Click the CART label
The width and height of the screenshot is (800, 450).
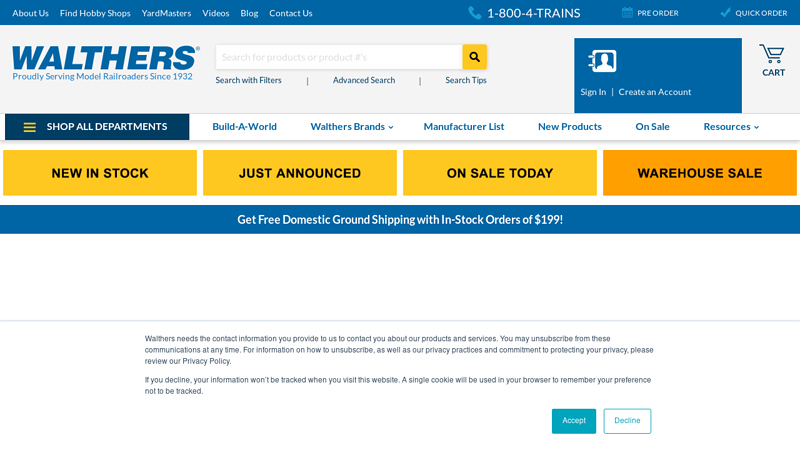click(x=773, y=72)
